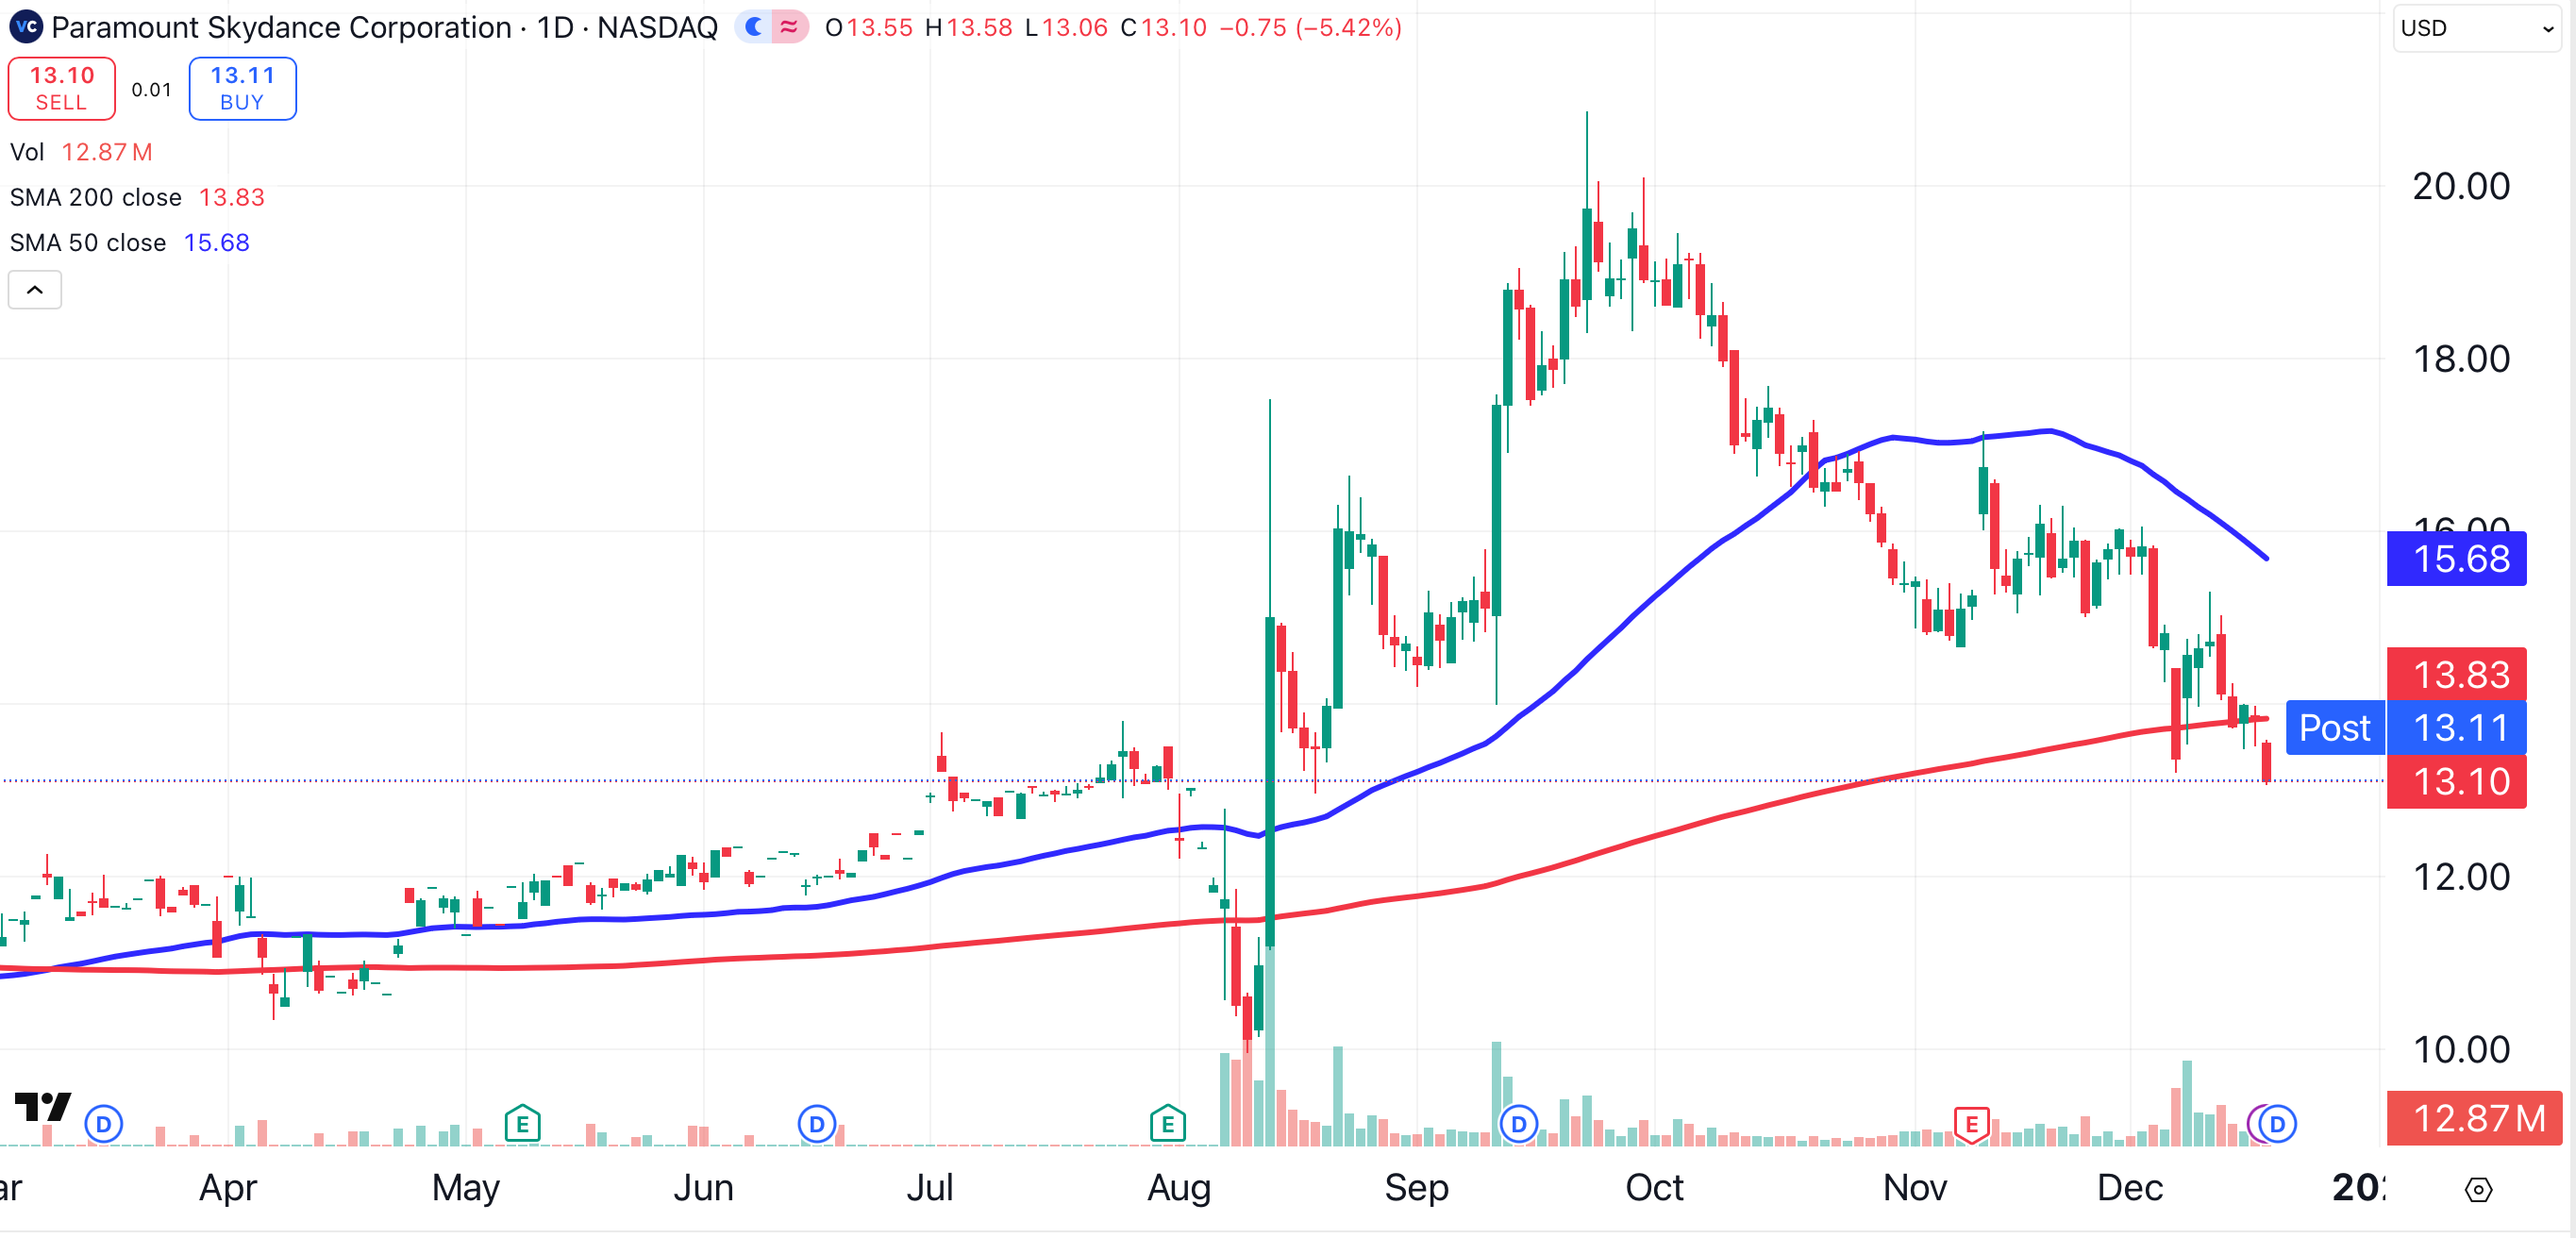This screenshot has height=1238, width=2576.
Task: Select the SMA 50 close legend
Action: [88, 243]
